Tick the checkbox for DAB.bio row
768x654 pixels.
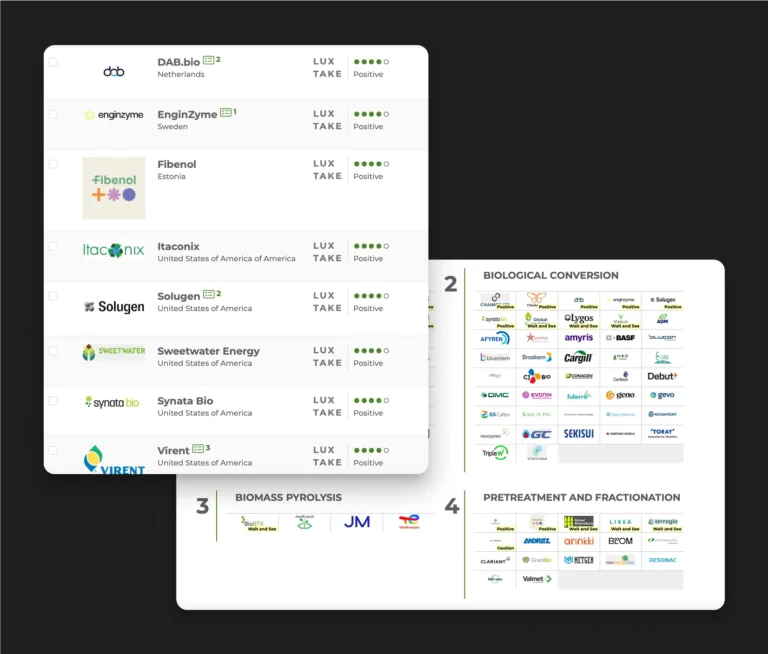(53, 62)
